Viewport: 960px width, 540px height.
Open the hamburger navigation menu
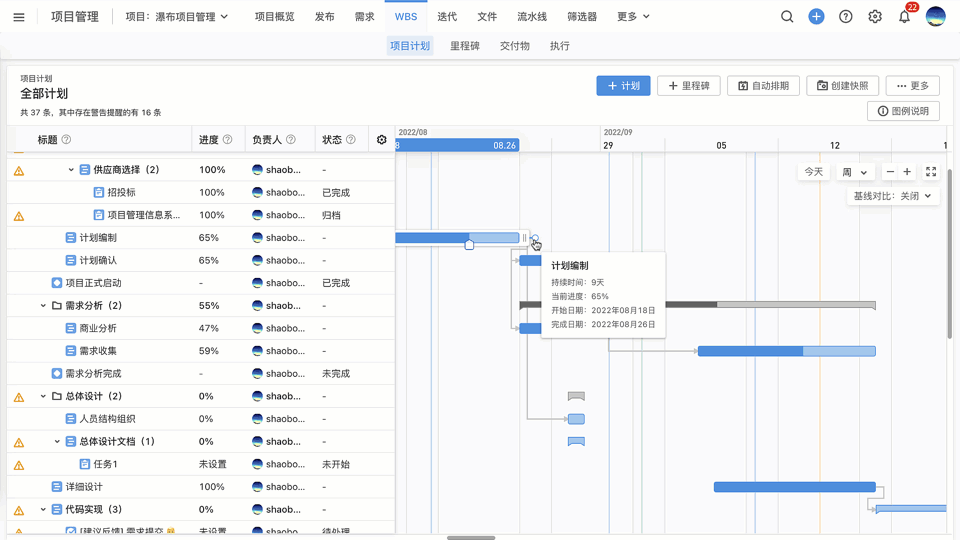click(19, 17)
